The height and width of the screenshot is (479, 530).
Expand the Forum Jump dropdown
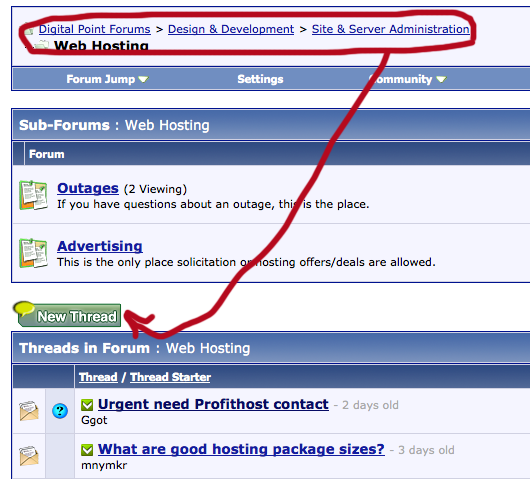click(x=107, y=79)
